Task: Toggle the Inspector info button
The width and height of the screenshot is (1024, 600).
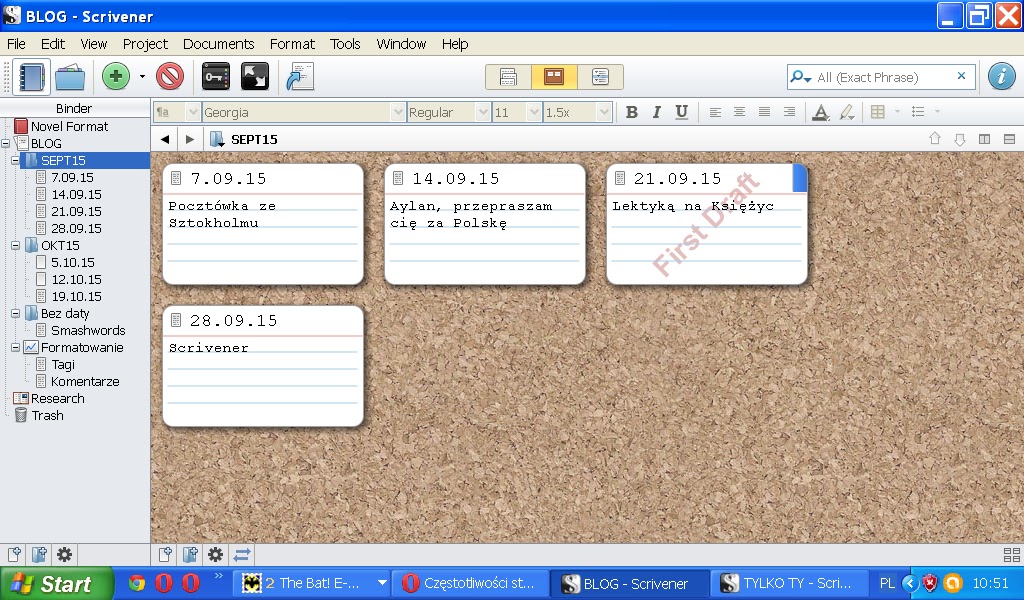Action: tap(1002, 76)
